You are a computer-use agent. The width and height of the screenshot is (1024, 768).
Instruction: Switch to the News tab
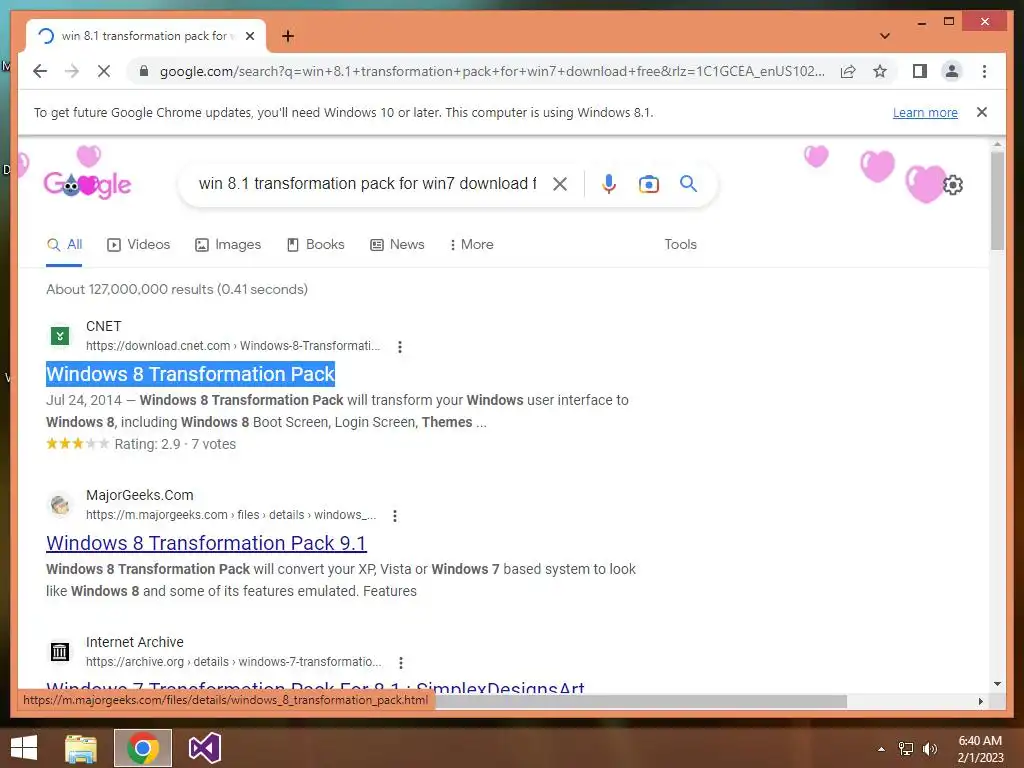click(x=397, y=245)
